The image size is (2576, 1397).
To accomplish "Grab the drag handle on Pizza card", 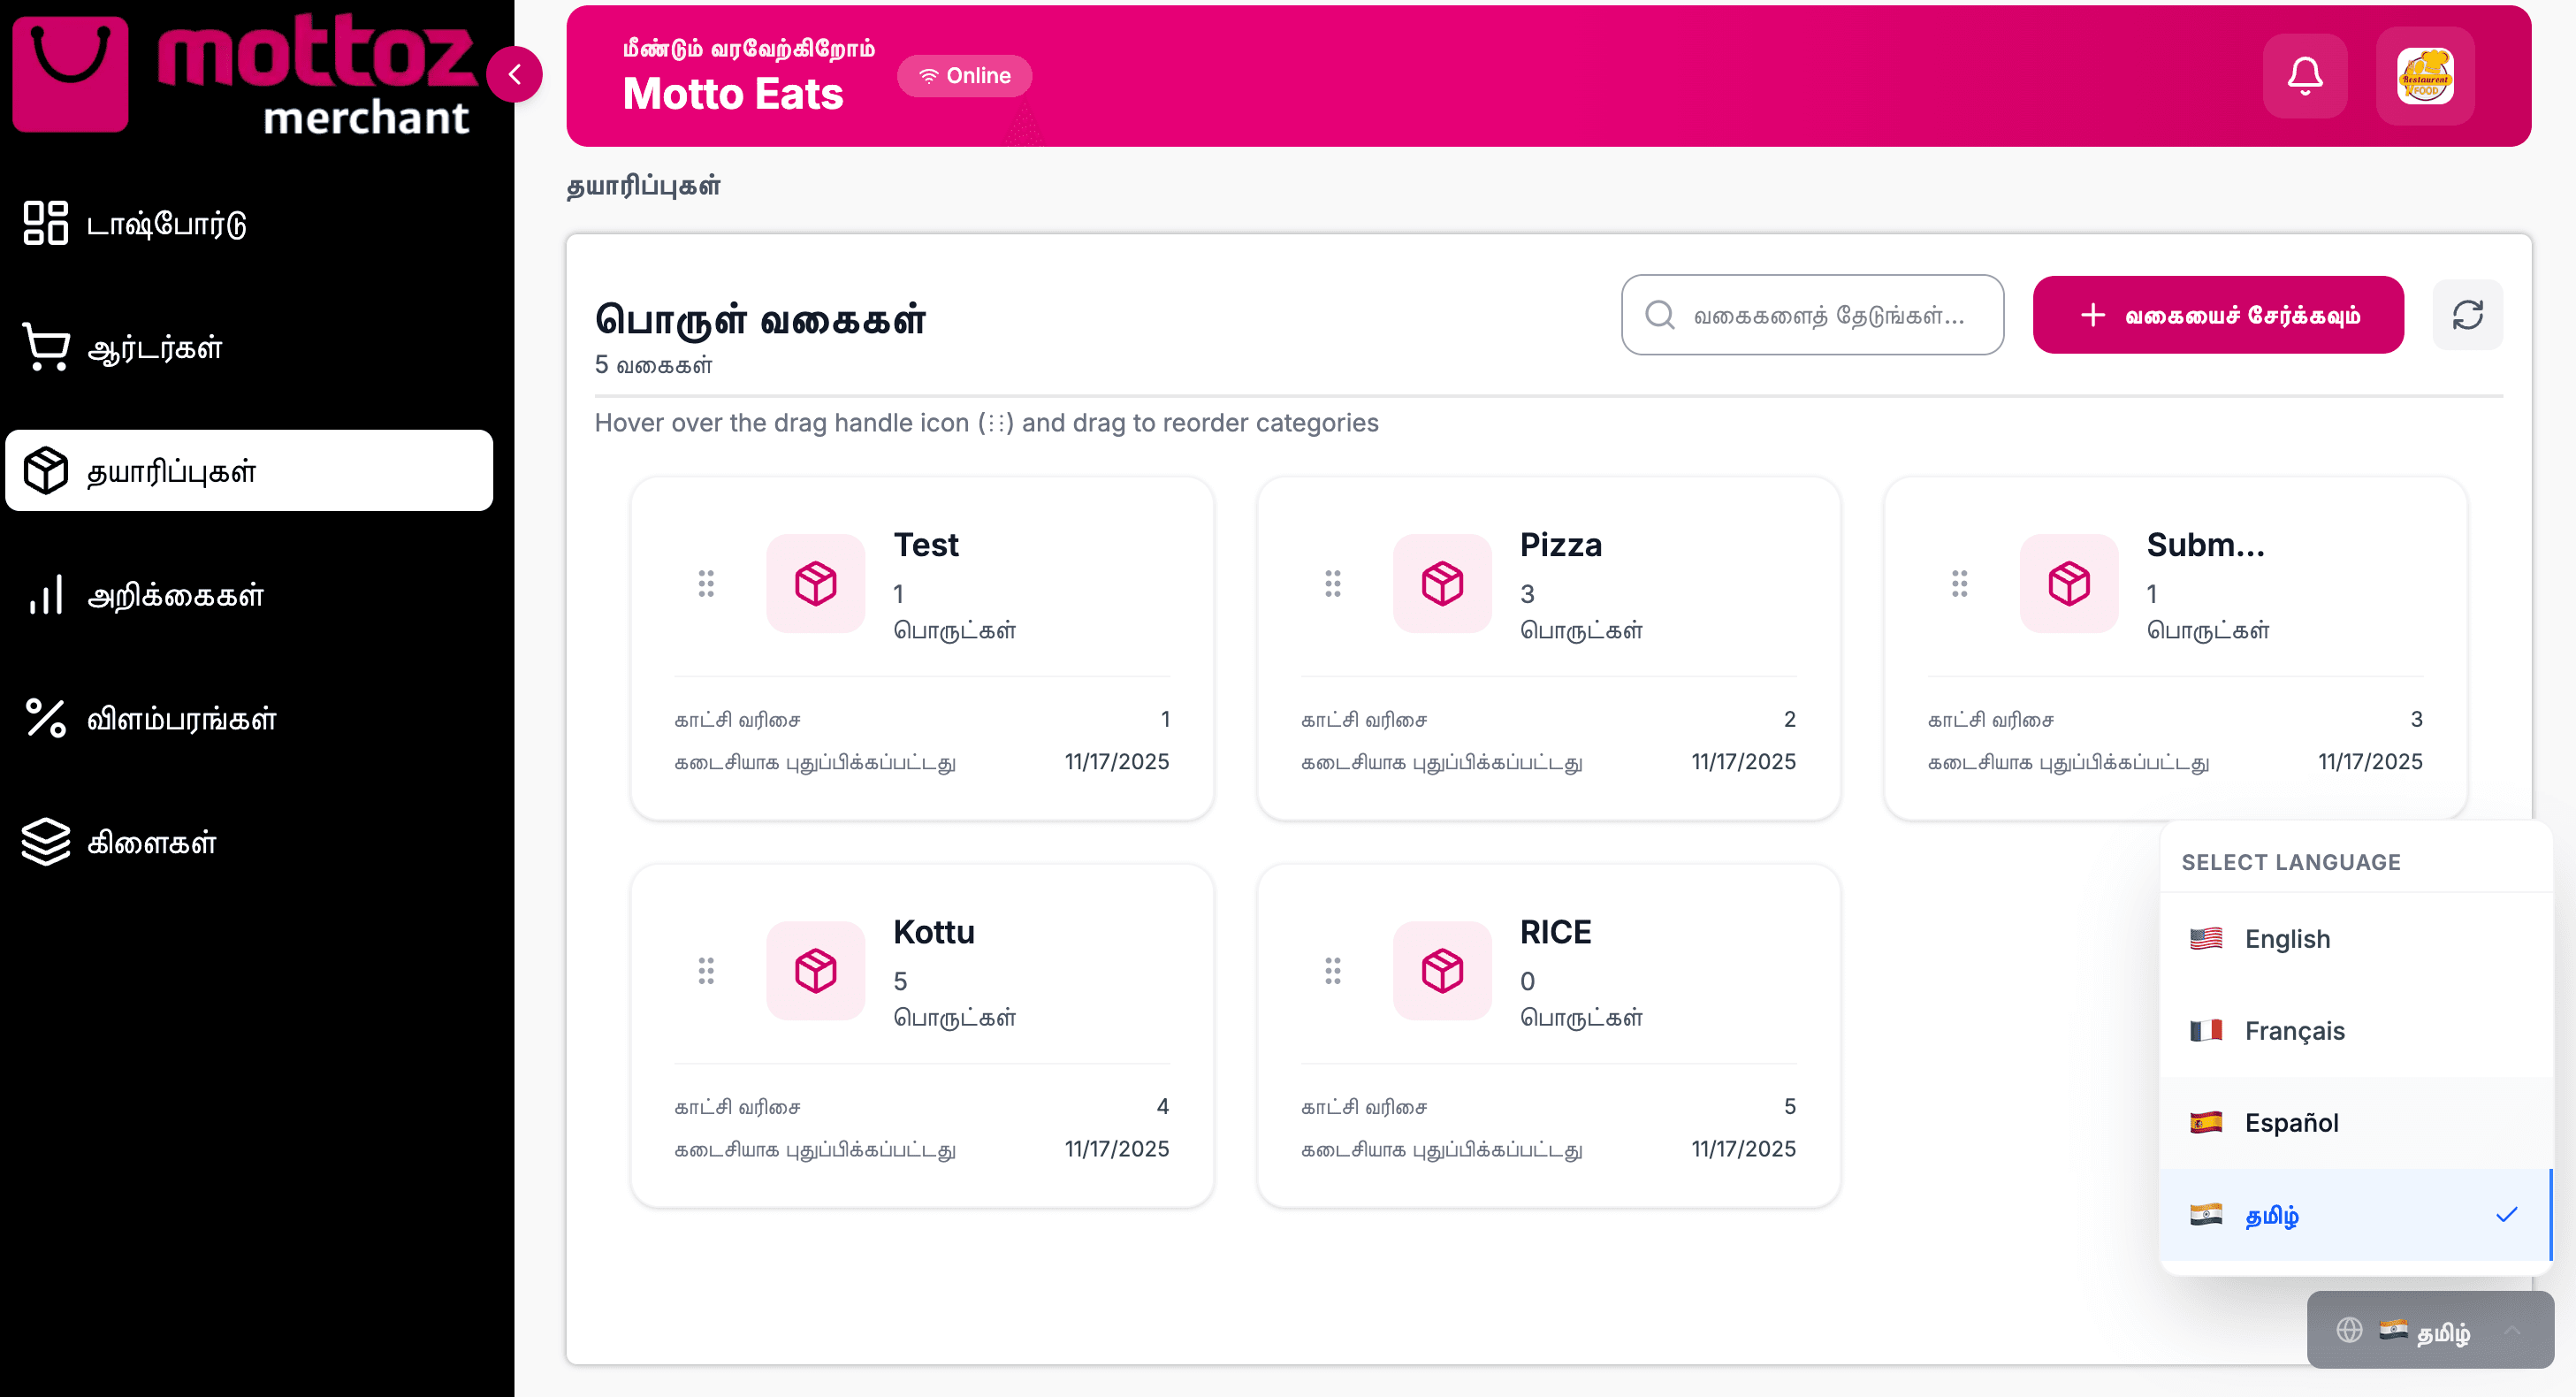I will coord(1333,583).
